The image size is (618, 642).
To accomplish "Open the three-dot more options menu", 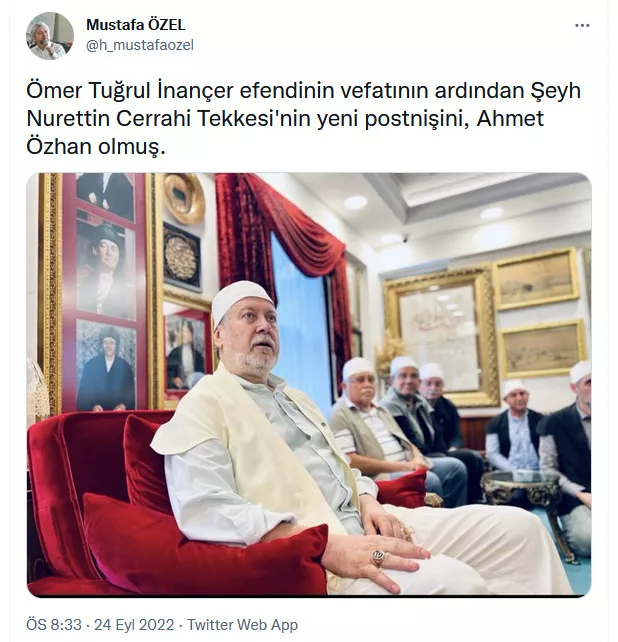I will pyautogui.click(x=582, y=25).
